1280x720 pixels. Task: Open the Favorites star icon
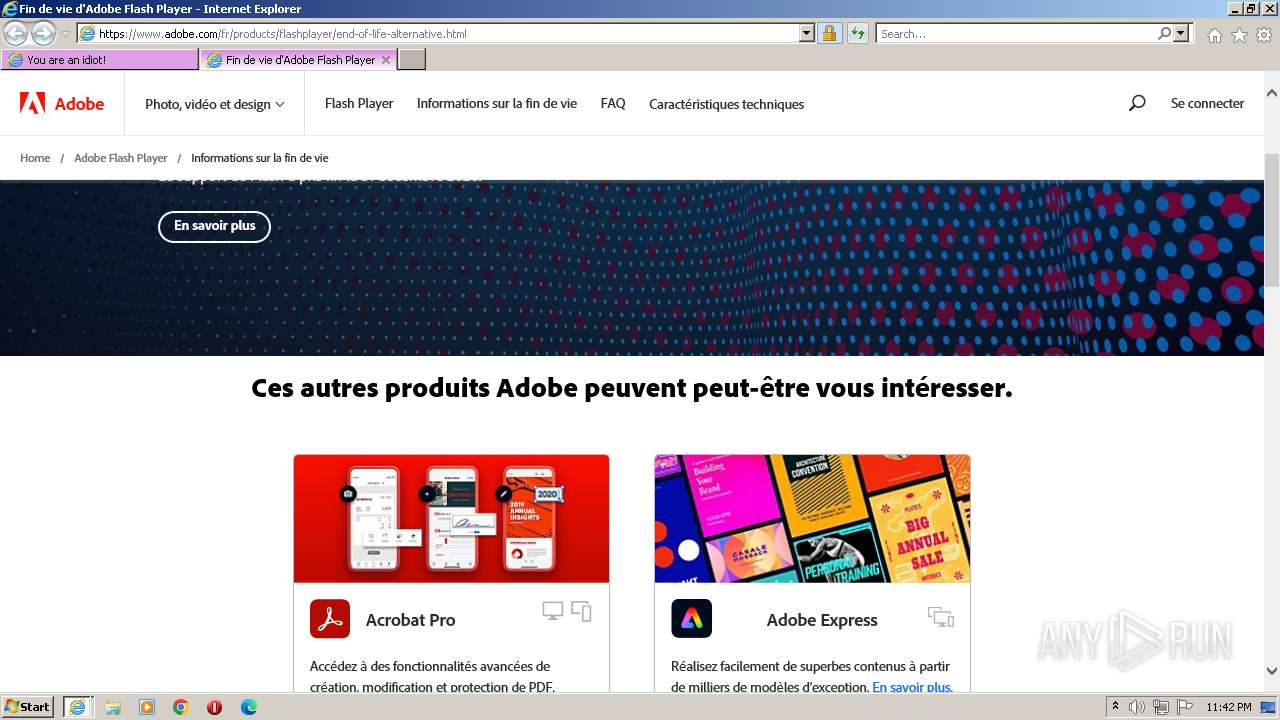(x=1239, y=35)
